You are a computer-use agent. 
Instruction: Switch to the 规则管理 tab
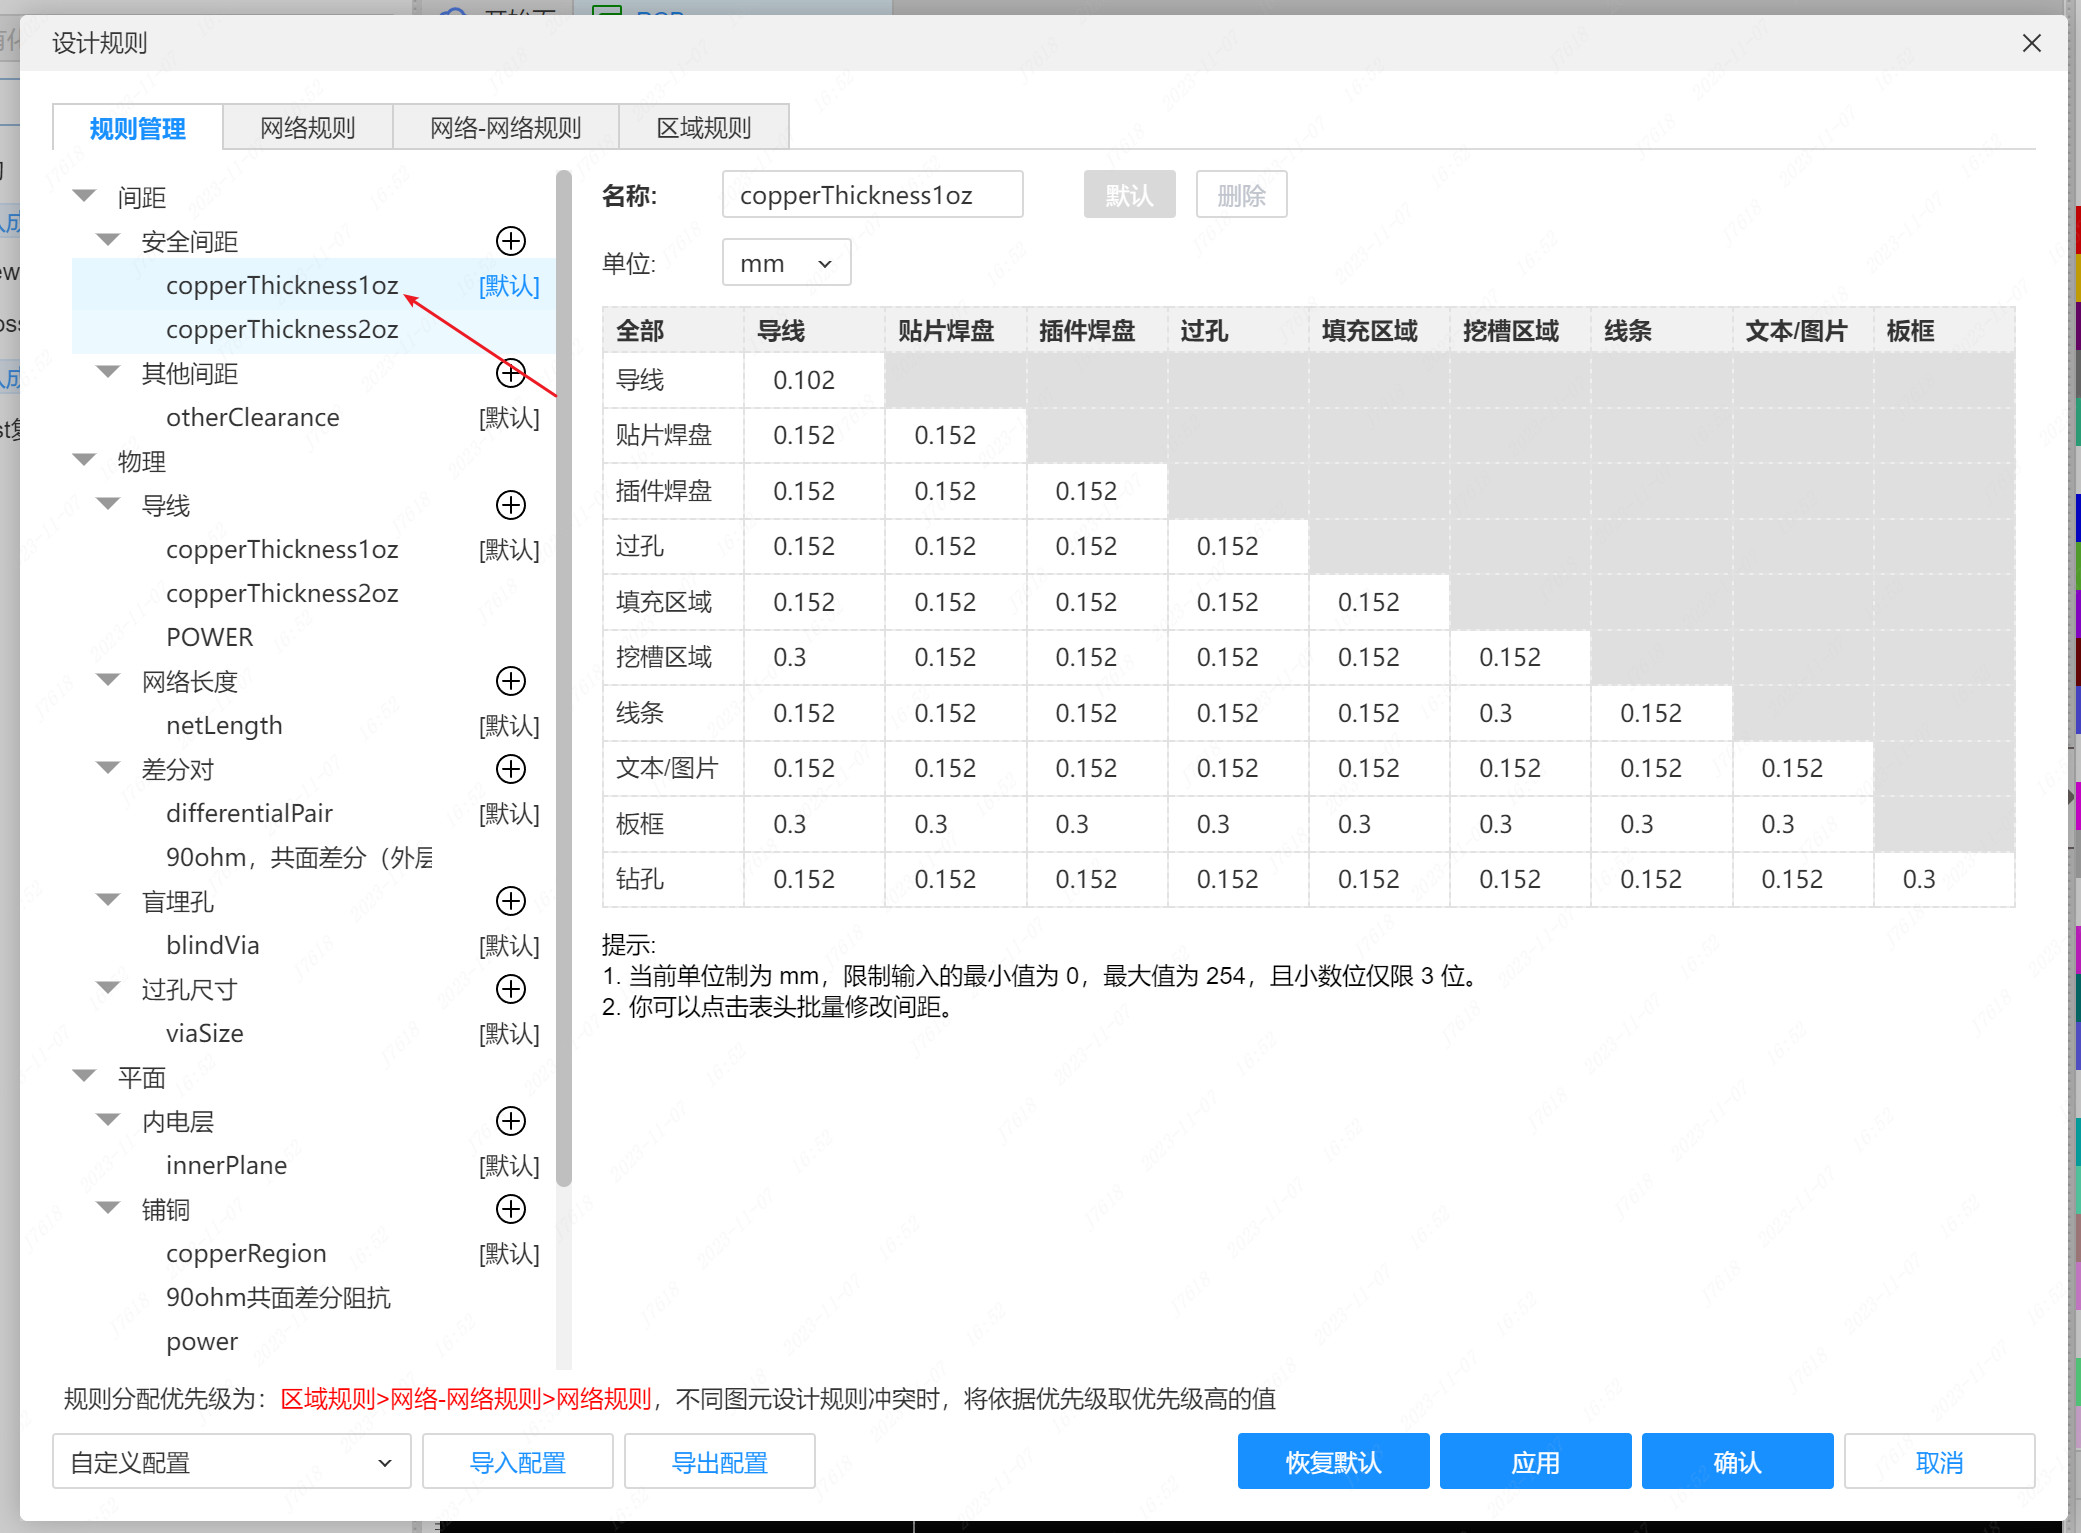pos(138,128)
